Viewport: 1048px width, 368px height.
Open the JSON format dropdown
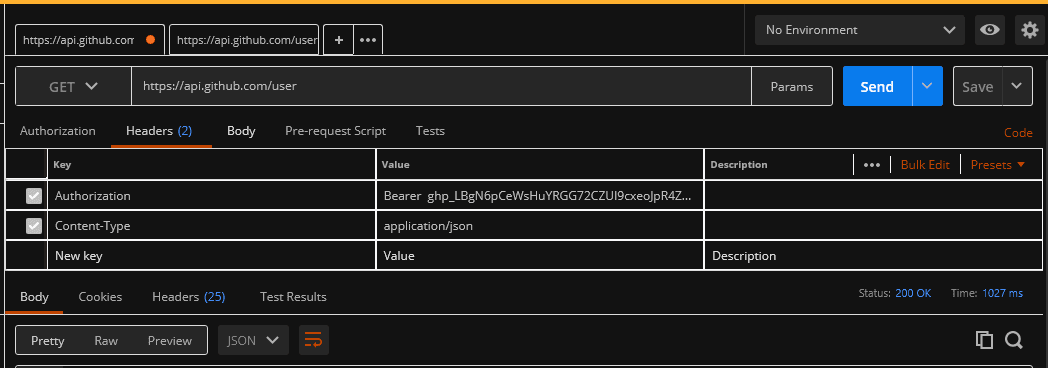coord(253,341)
